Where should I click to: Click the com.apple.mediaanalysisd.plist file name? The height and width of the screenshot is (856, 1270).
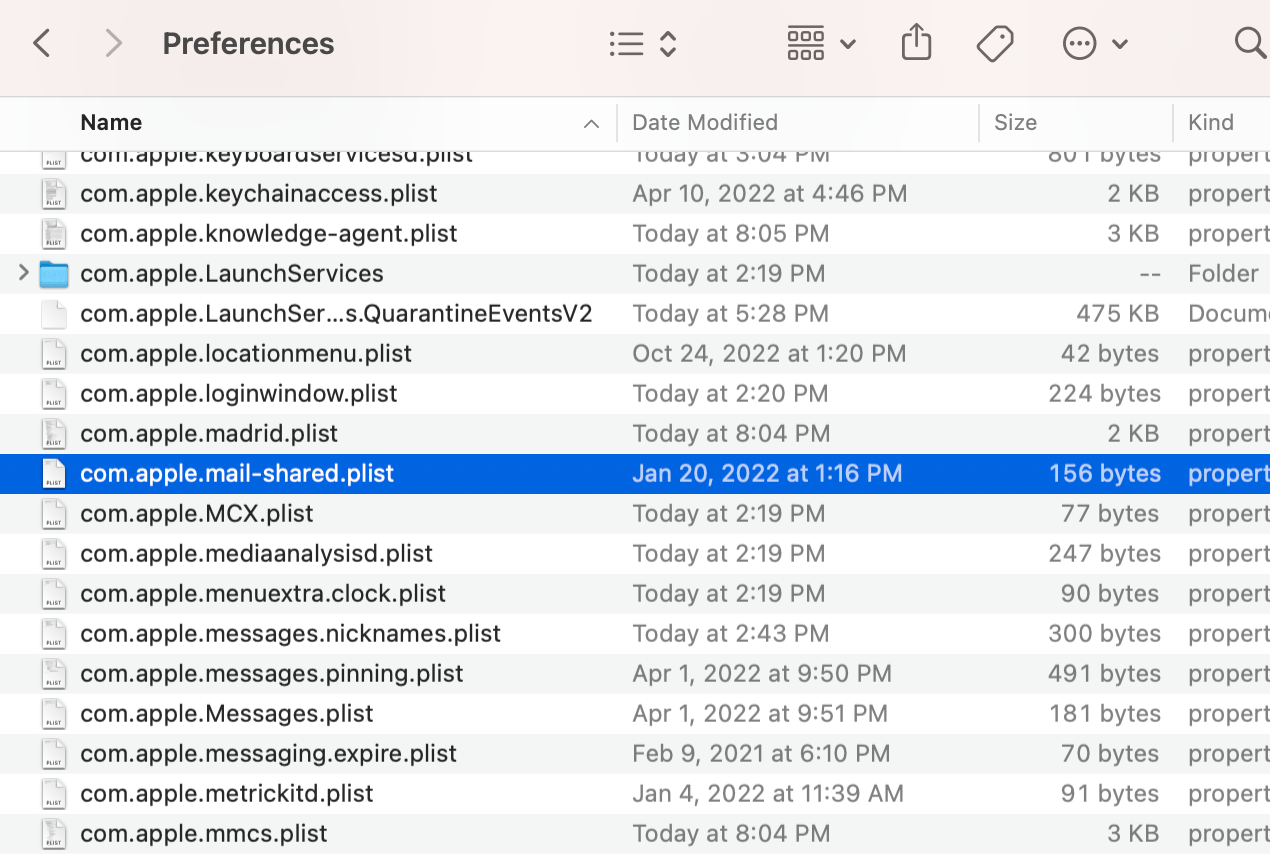click(257, 553)
